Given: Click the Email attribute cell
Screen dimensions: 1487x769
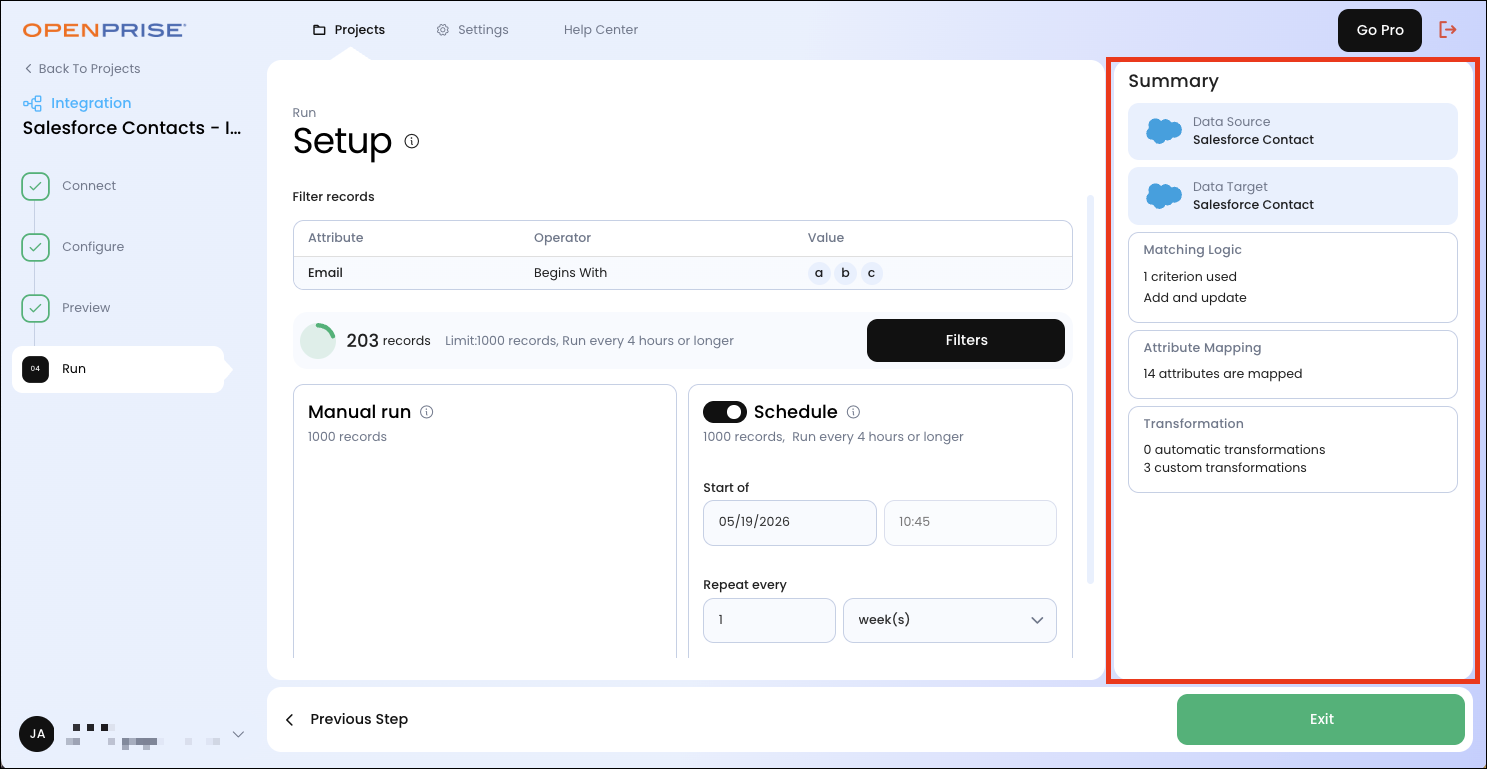Looking at the screenshot, I should pos(326,273).
